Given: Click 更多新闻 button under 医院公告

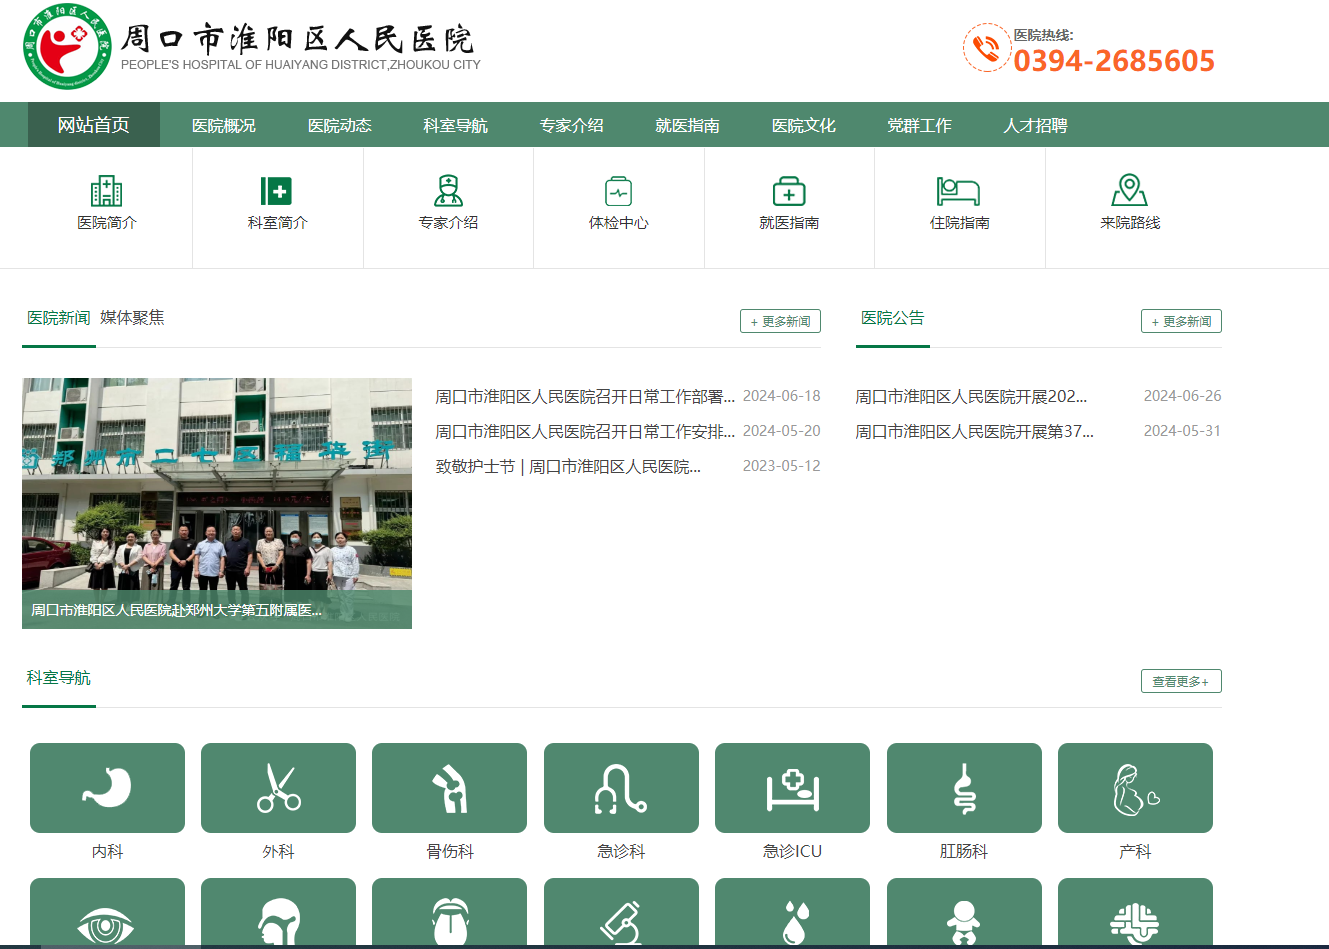Looking at the screenshot, I should point(1181,321).
